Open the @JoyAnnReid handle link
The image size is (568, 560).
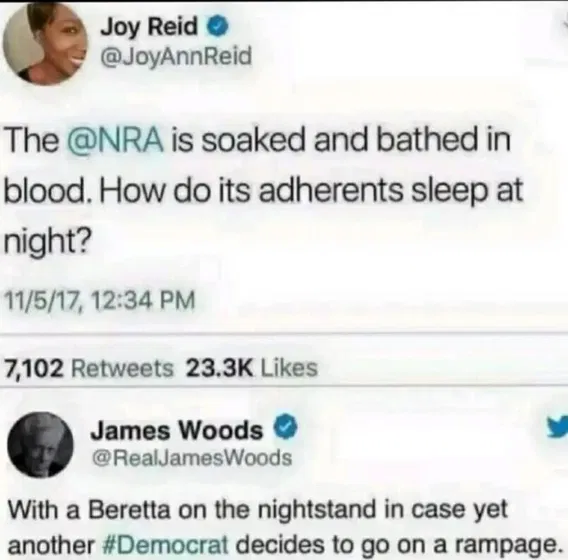tap(176, 56)
